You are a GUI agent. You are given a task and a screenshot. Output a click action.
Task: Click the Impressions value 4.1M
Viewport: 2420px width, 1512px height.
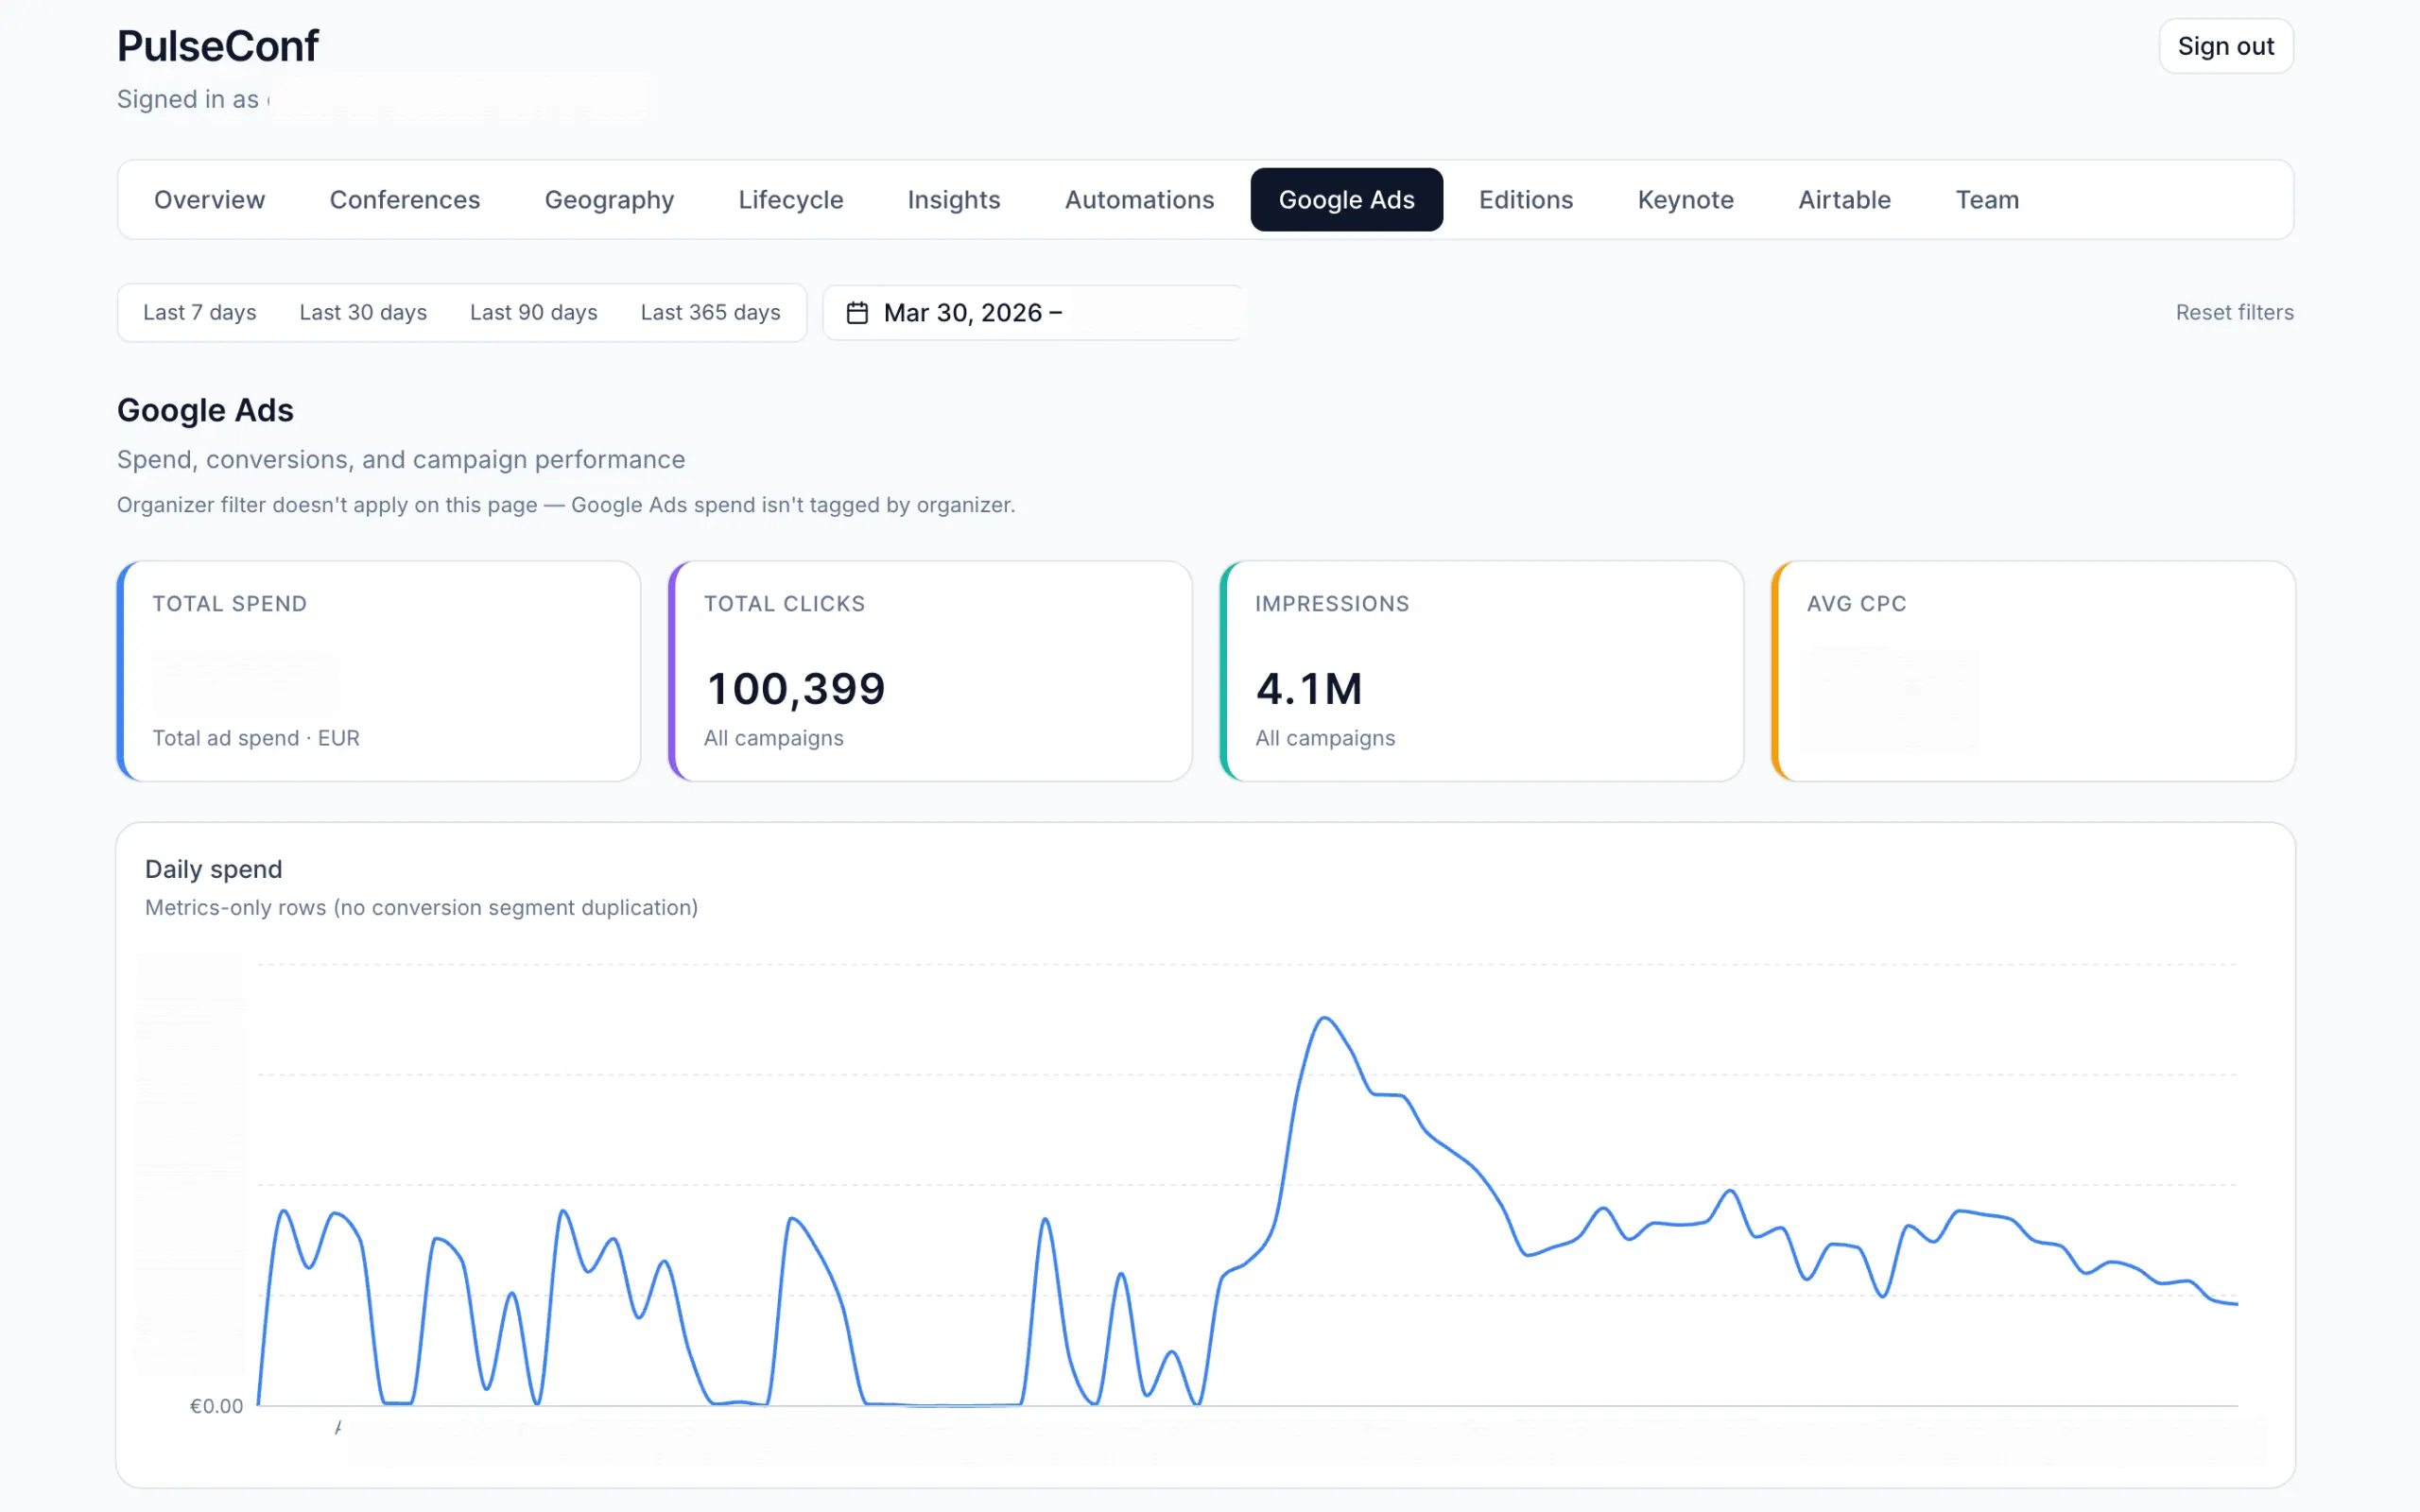click(x=1309, y=689)
